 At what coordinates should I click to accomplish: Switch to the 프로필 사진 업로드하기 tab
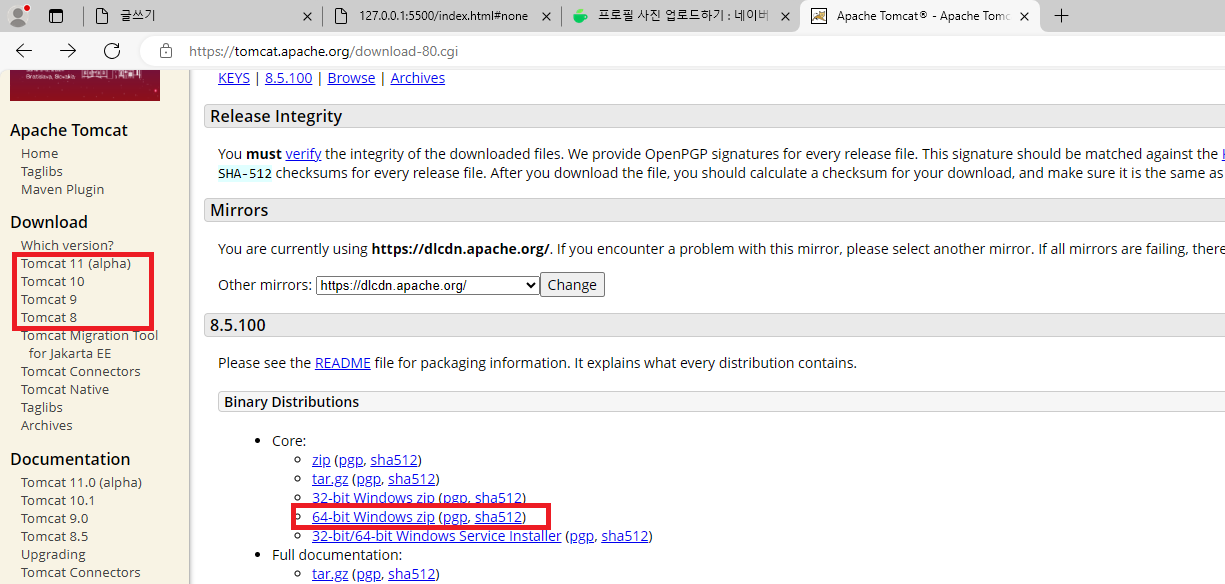click(x=682, y=16)
